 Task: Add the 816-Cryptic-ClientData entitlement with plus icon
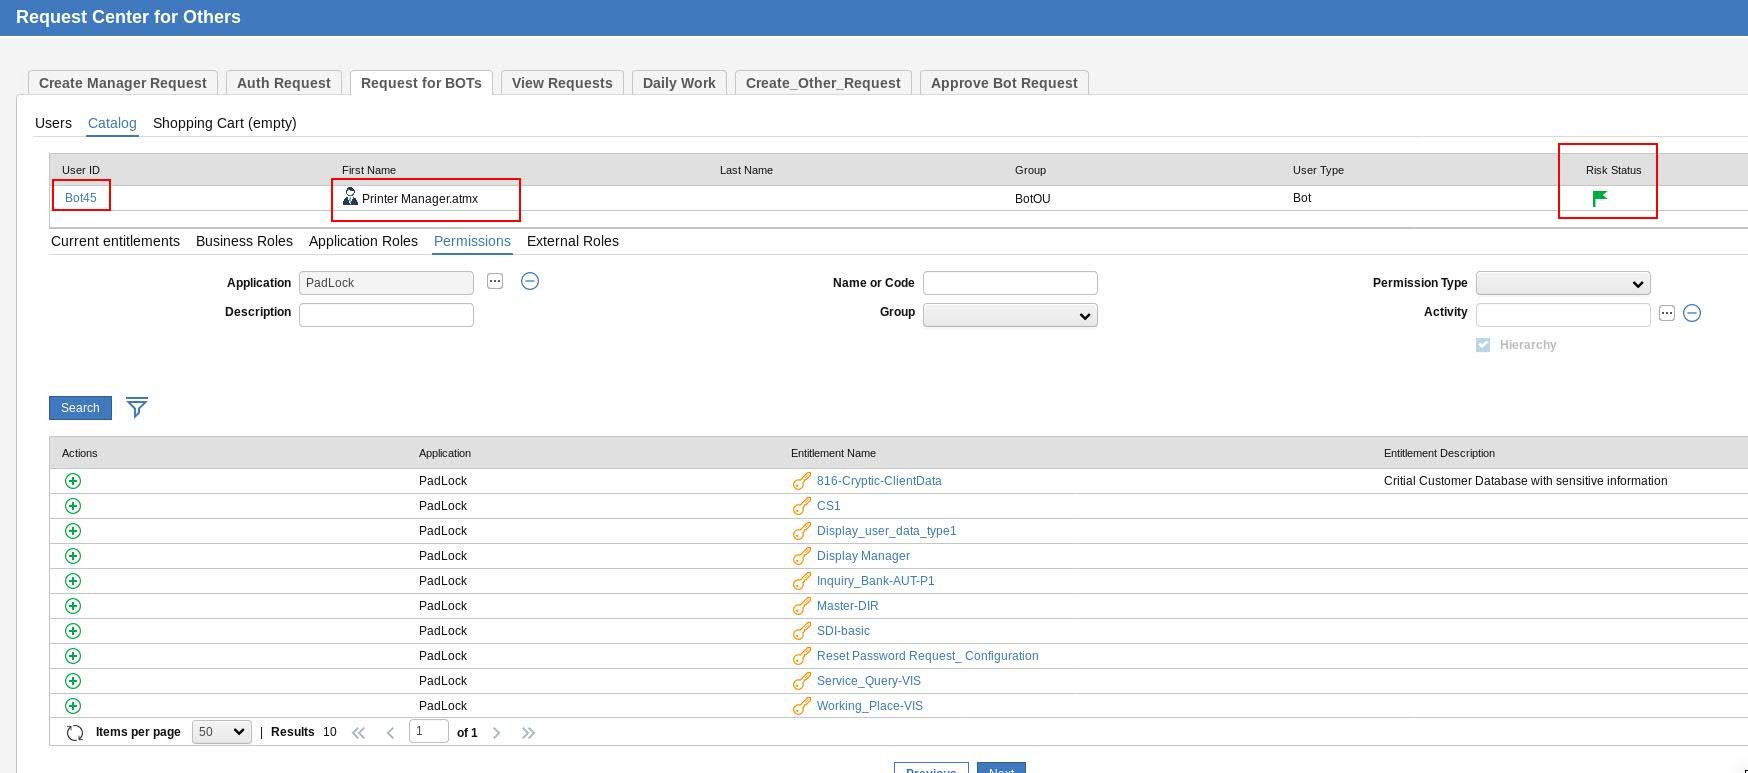point(73,481)
